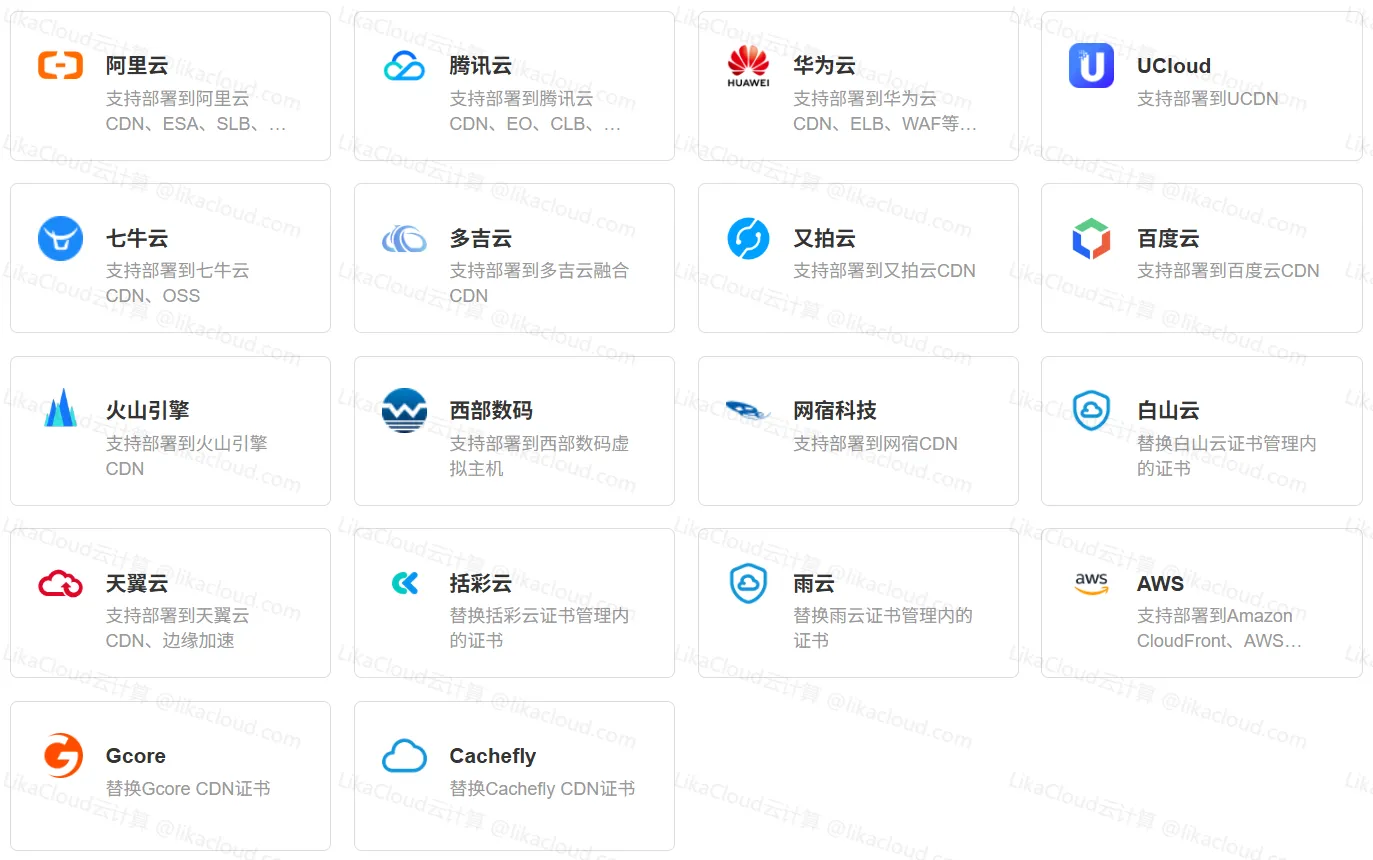The width and height of the screenshot is (1373, 860).
Task: Click the AWS description mentioning Amazon CloudFront
Action: point(1218,628)
